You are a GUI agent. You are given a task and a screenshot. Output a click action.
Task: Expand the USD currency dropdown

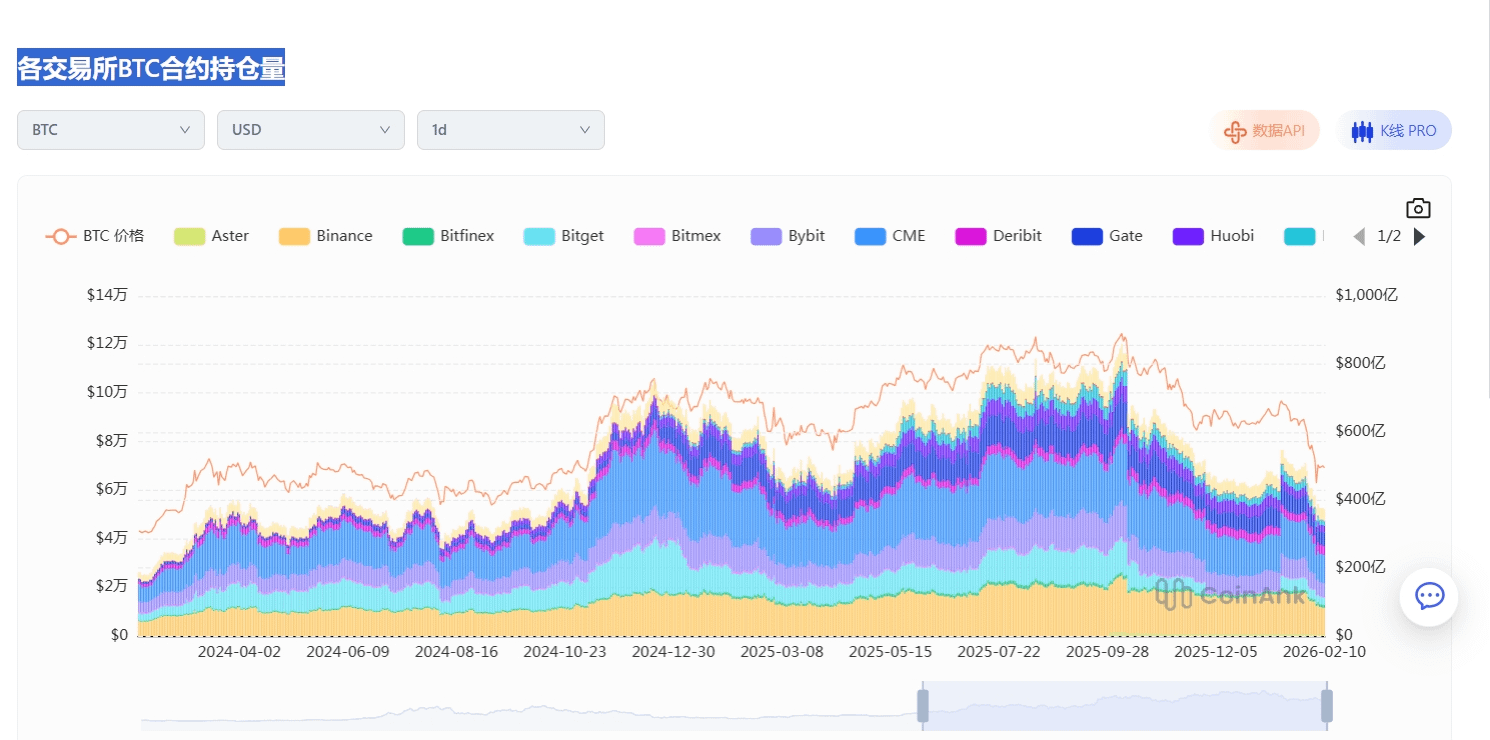tap(311, 130)
